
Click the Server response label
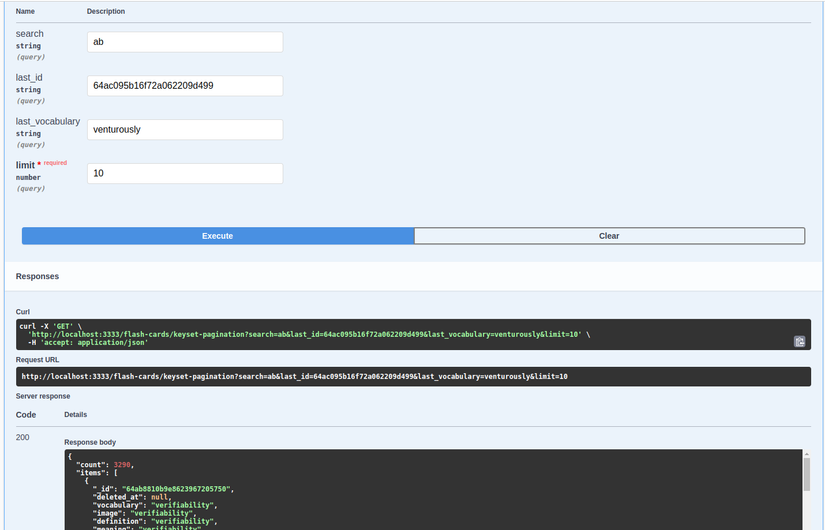coord(43,396)
